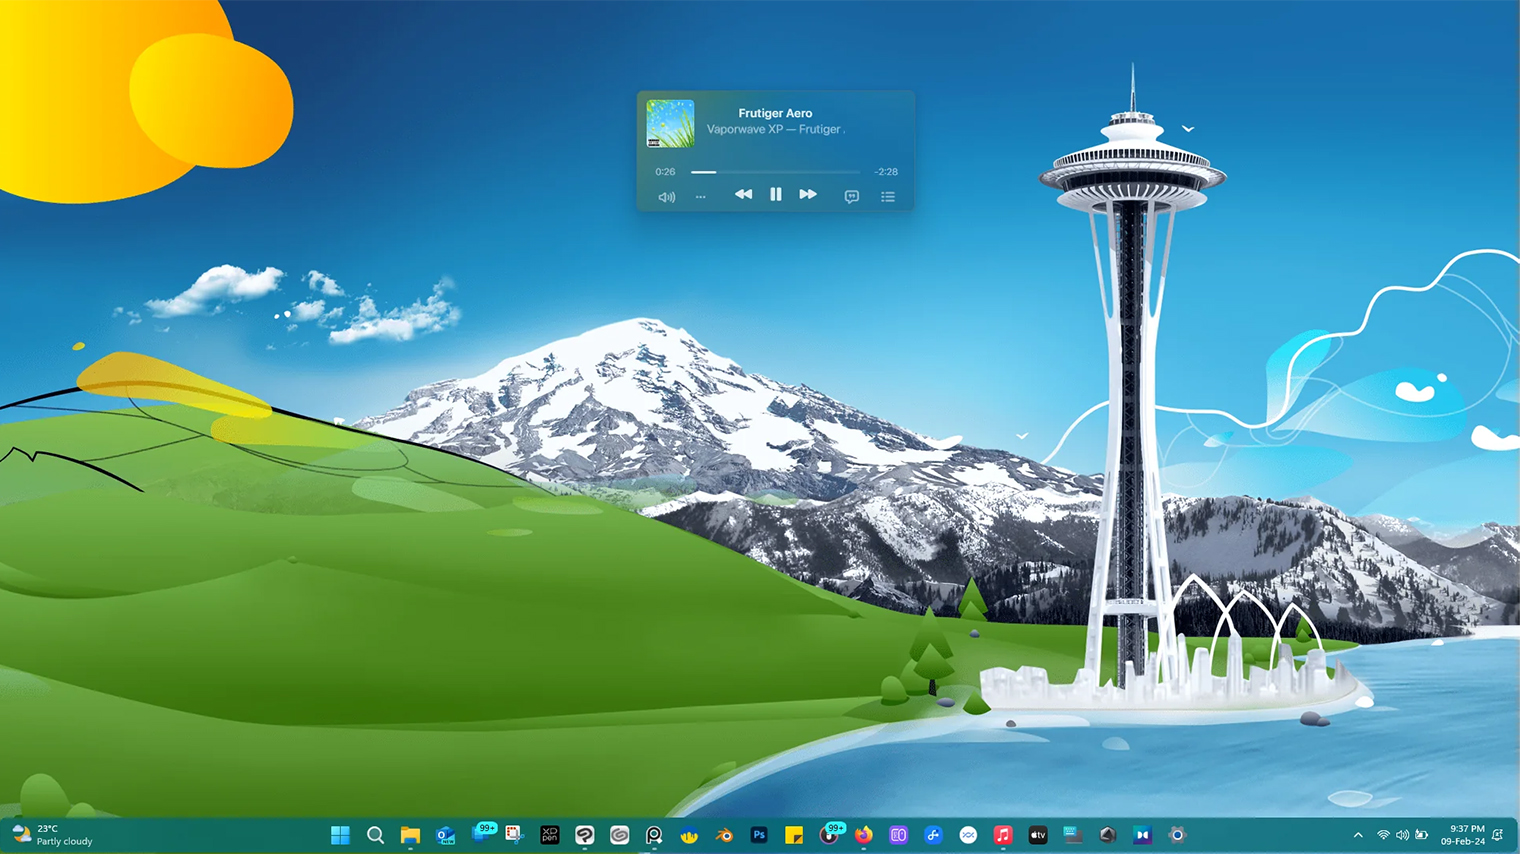Screen dimensions: 1520x854
Task: Switch to Apple Music in the taskbar
Action: click(x=1003, y=835)
